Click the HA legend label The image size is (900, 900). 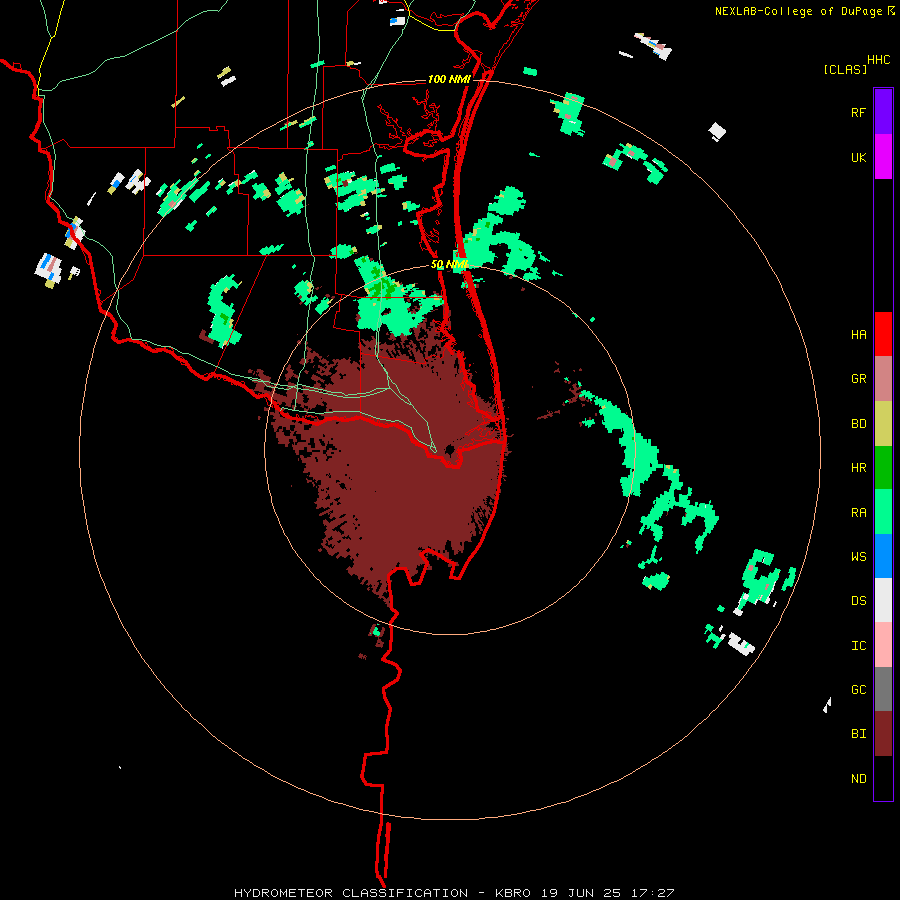pos(858,334)
